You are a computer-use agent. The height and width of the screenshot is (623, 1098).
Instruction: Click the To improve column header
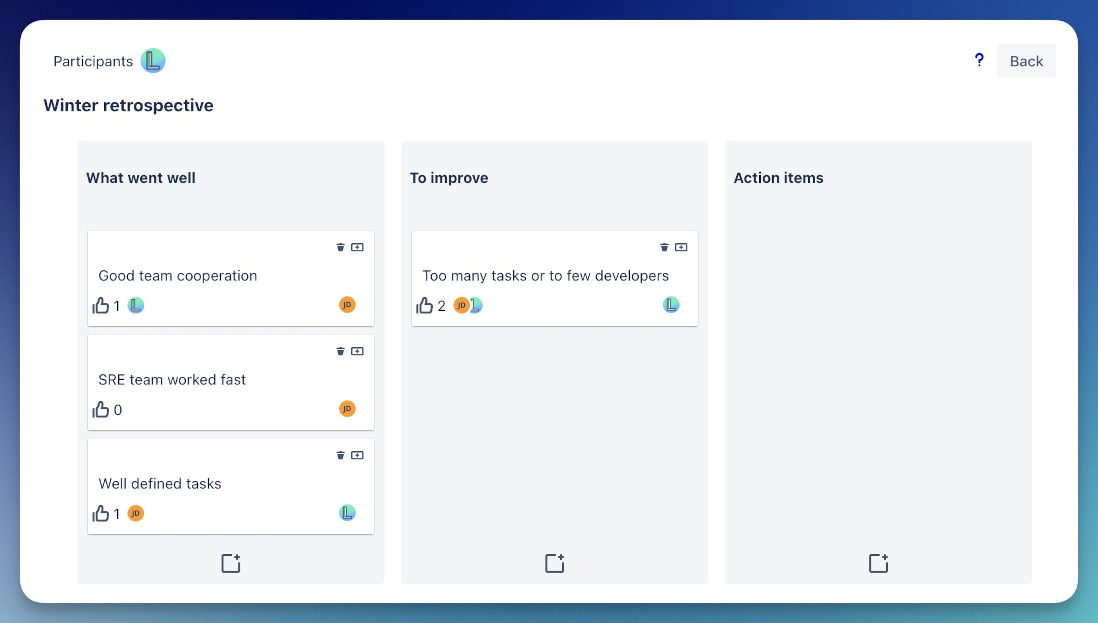tap(449, 178)
